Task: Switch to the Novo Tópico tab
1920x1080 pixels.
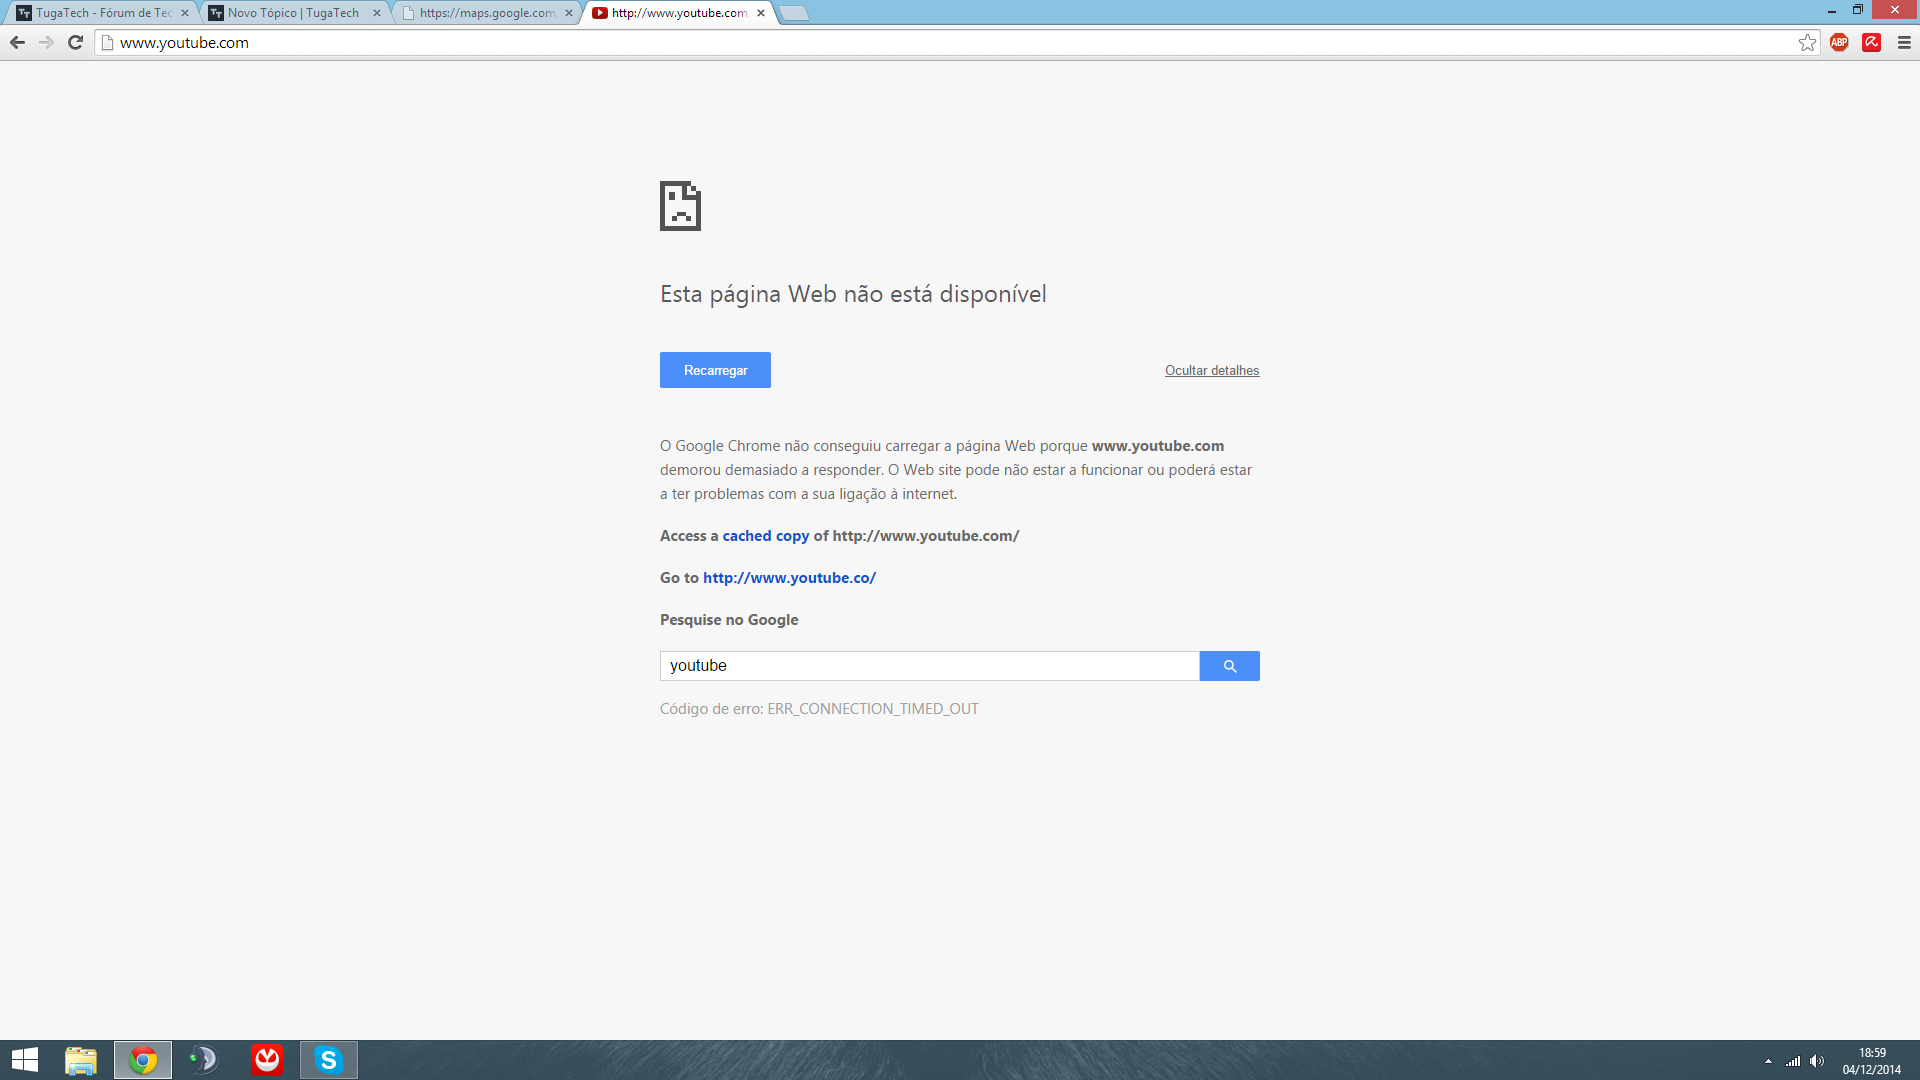Action: point(292,13)
